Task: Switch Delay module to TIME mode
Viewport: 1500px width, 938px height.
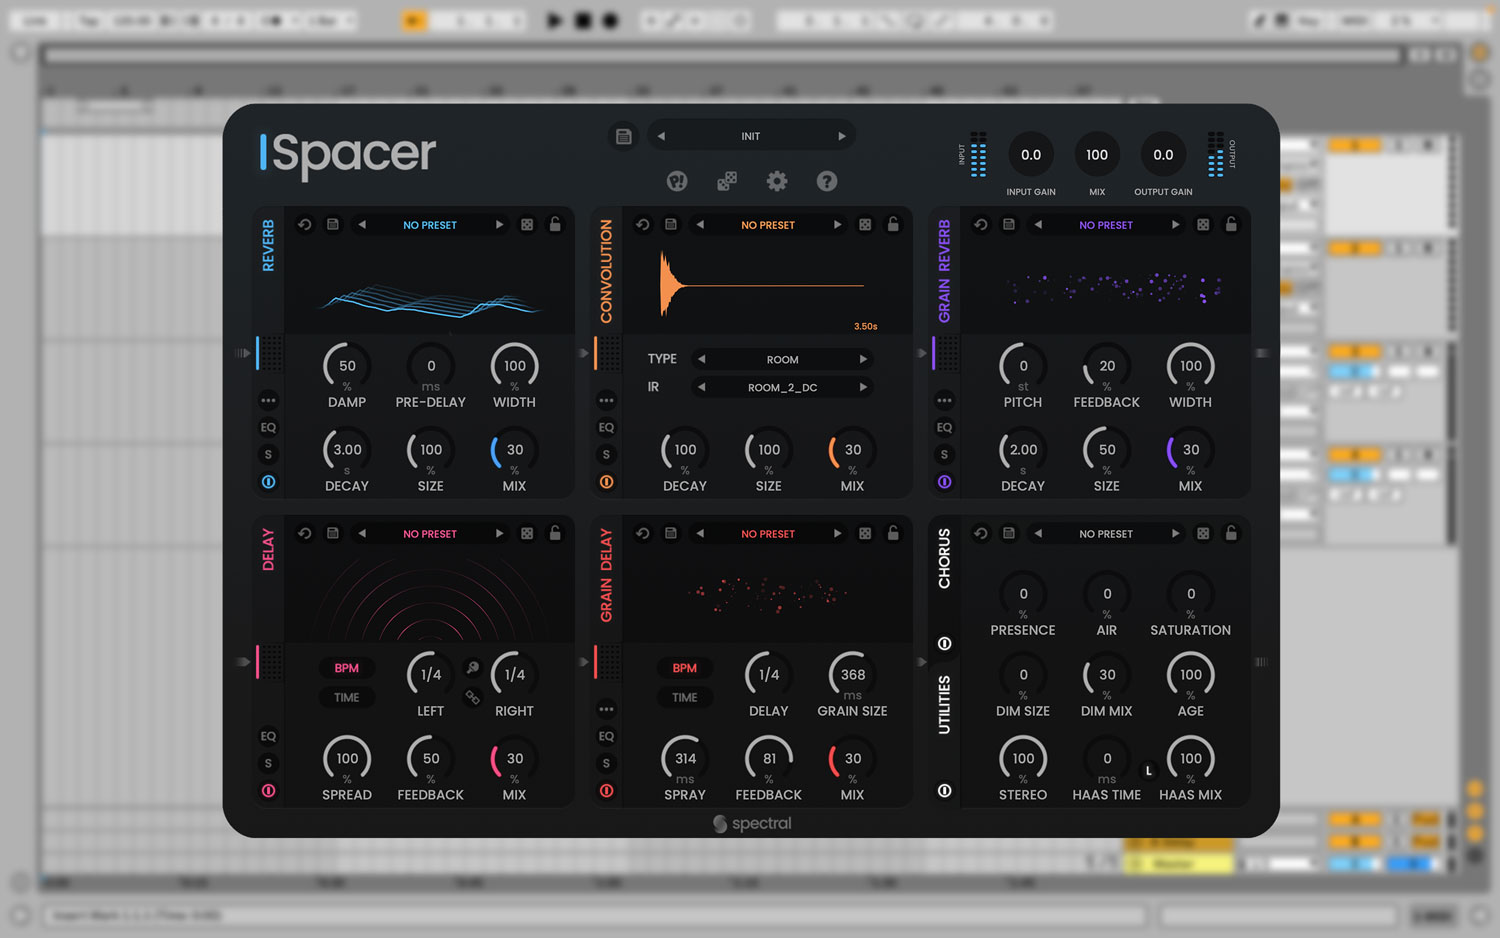Action: (x=347, y=697)
